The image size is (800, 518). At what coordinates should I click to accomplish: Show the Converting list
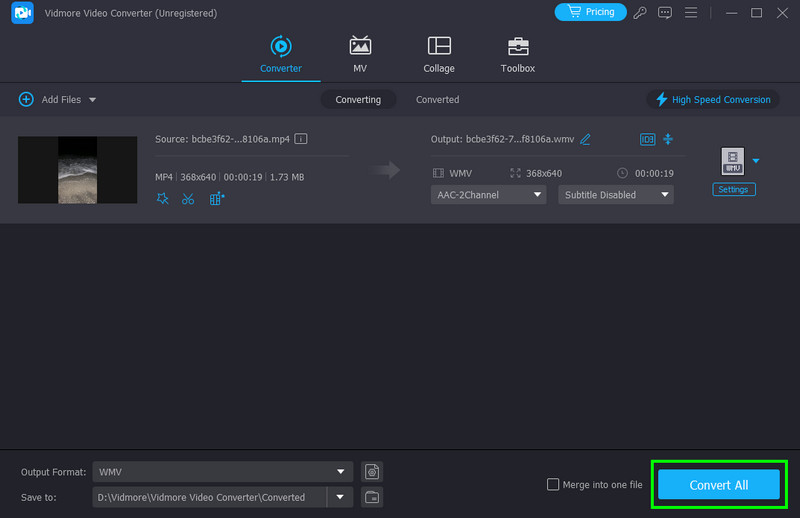coord(358,100)
